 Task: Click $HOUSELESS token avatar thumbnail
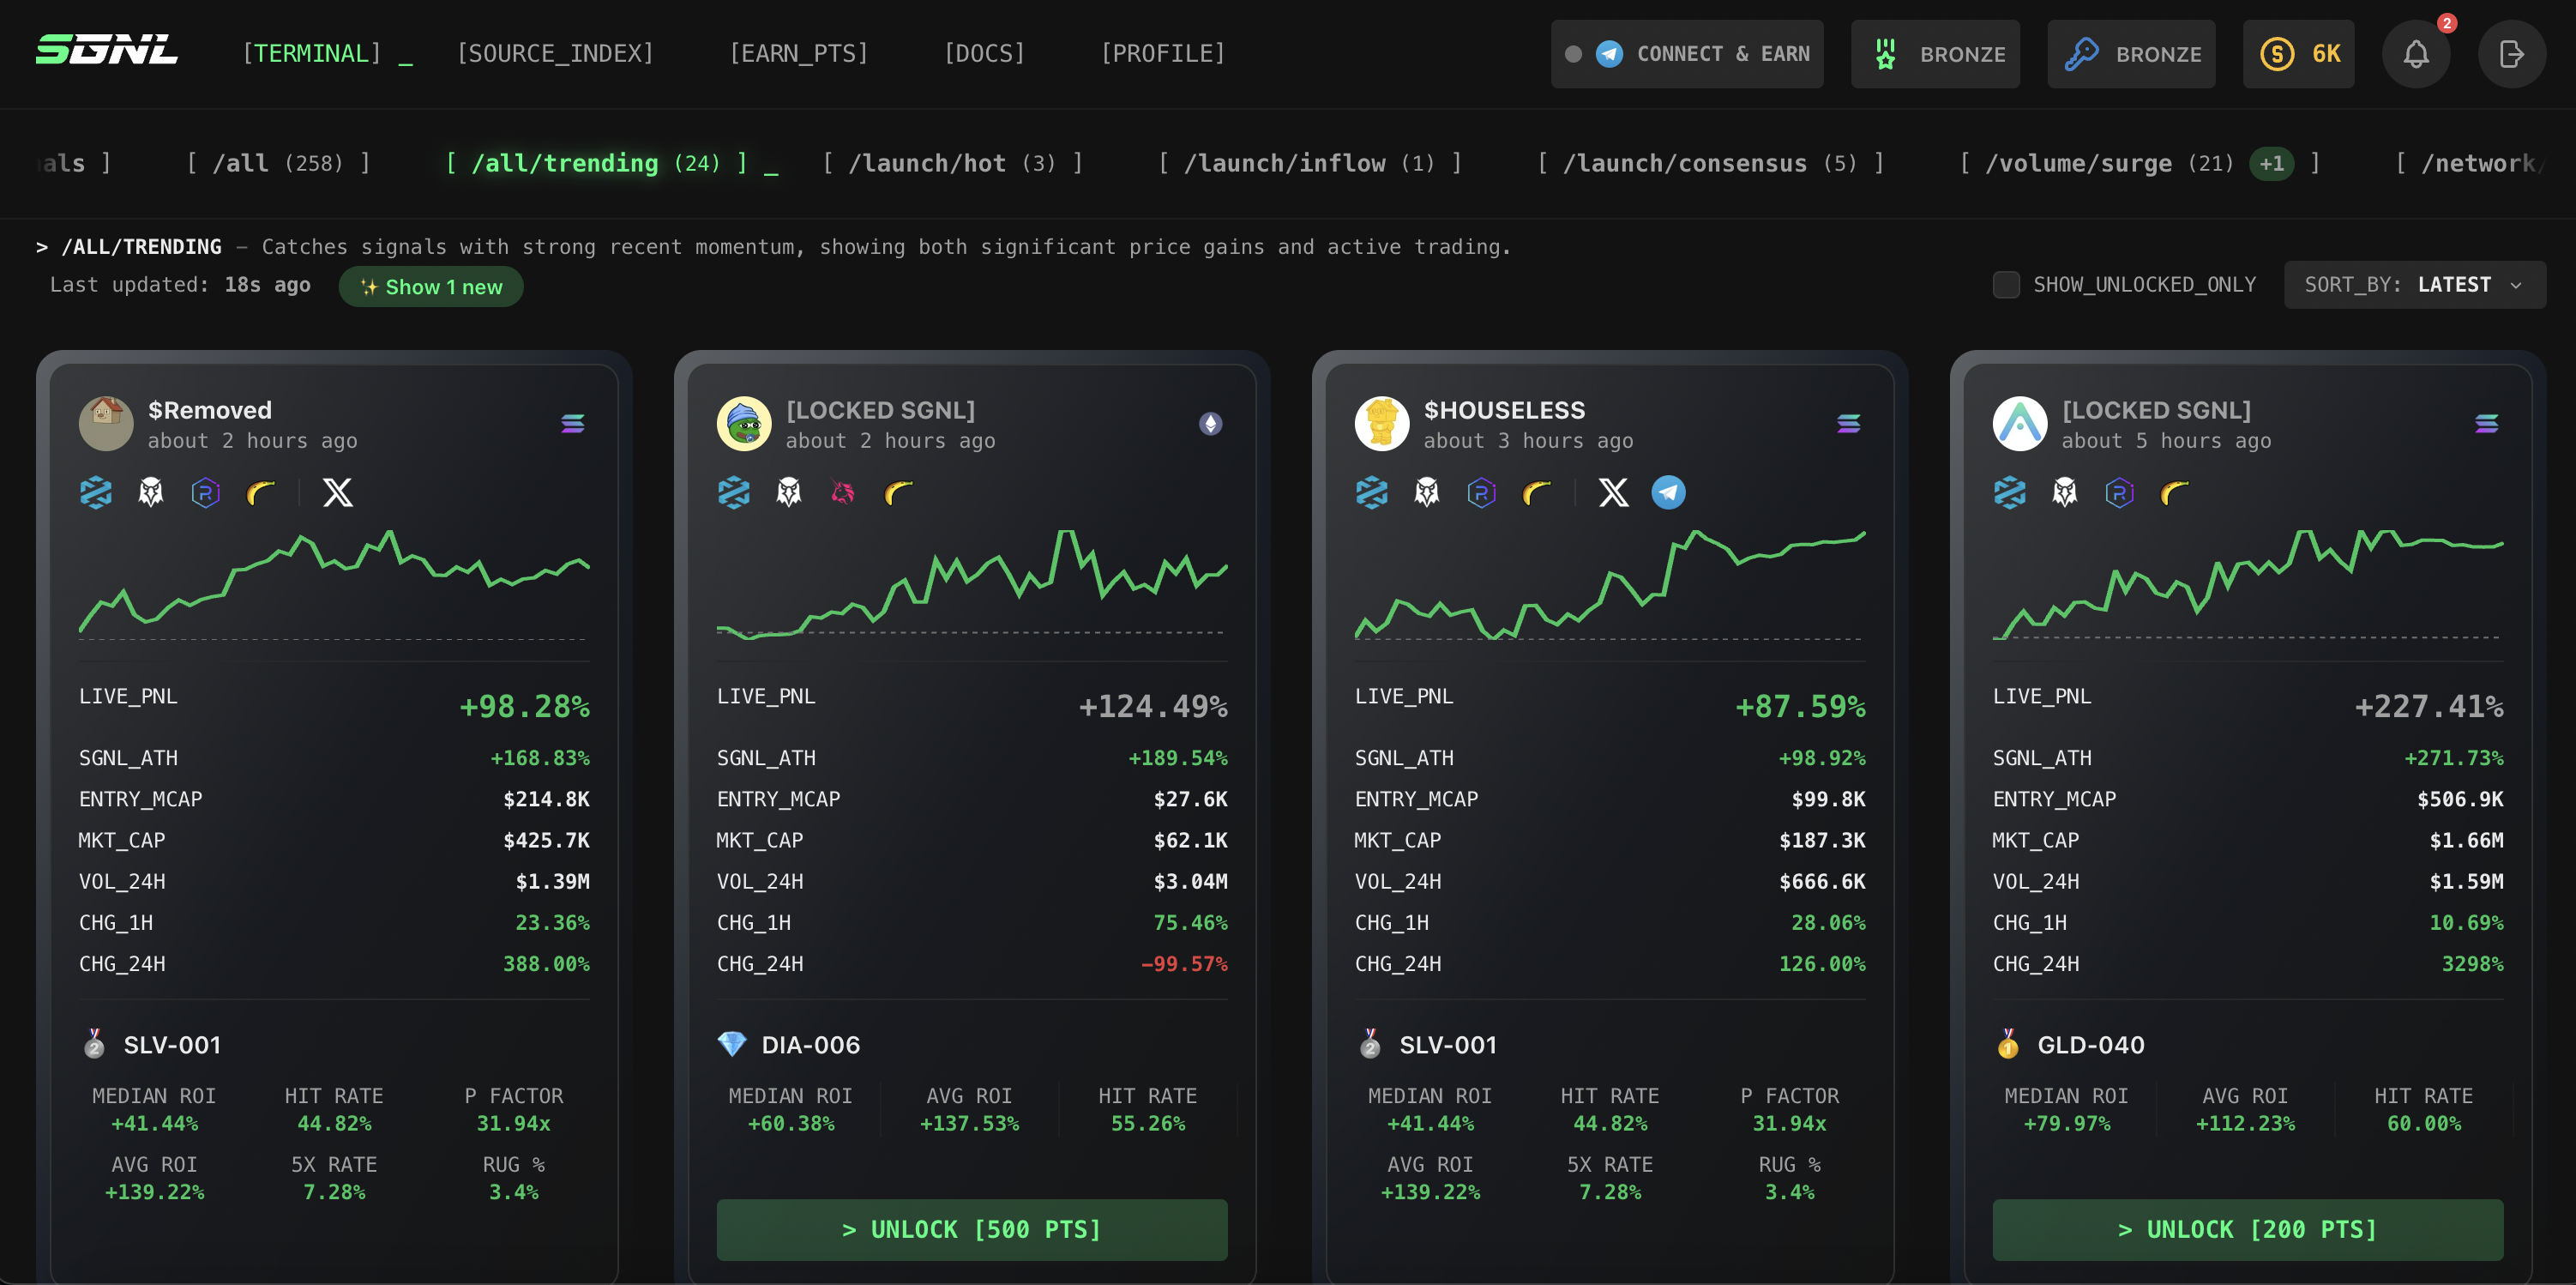click(1381, 424)
